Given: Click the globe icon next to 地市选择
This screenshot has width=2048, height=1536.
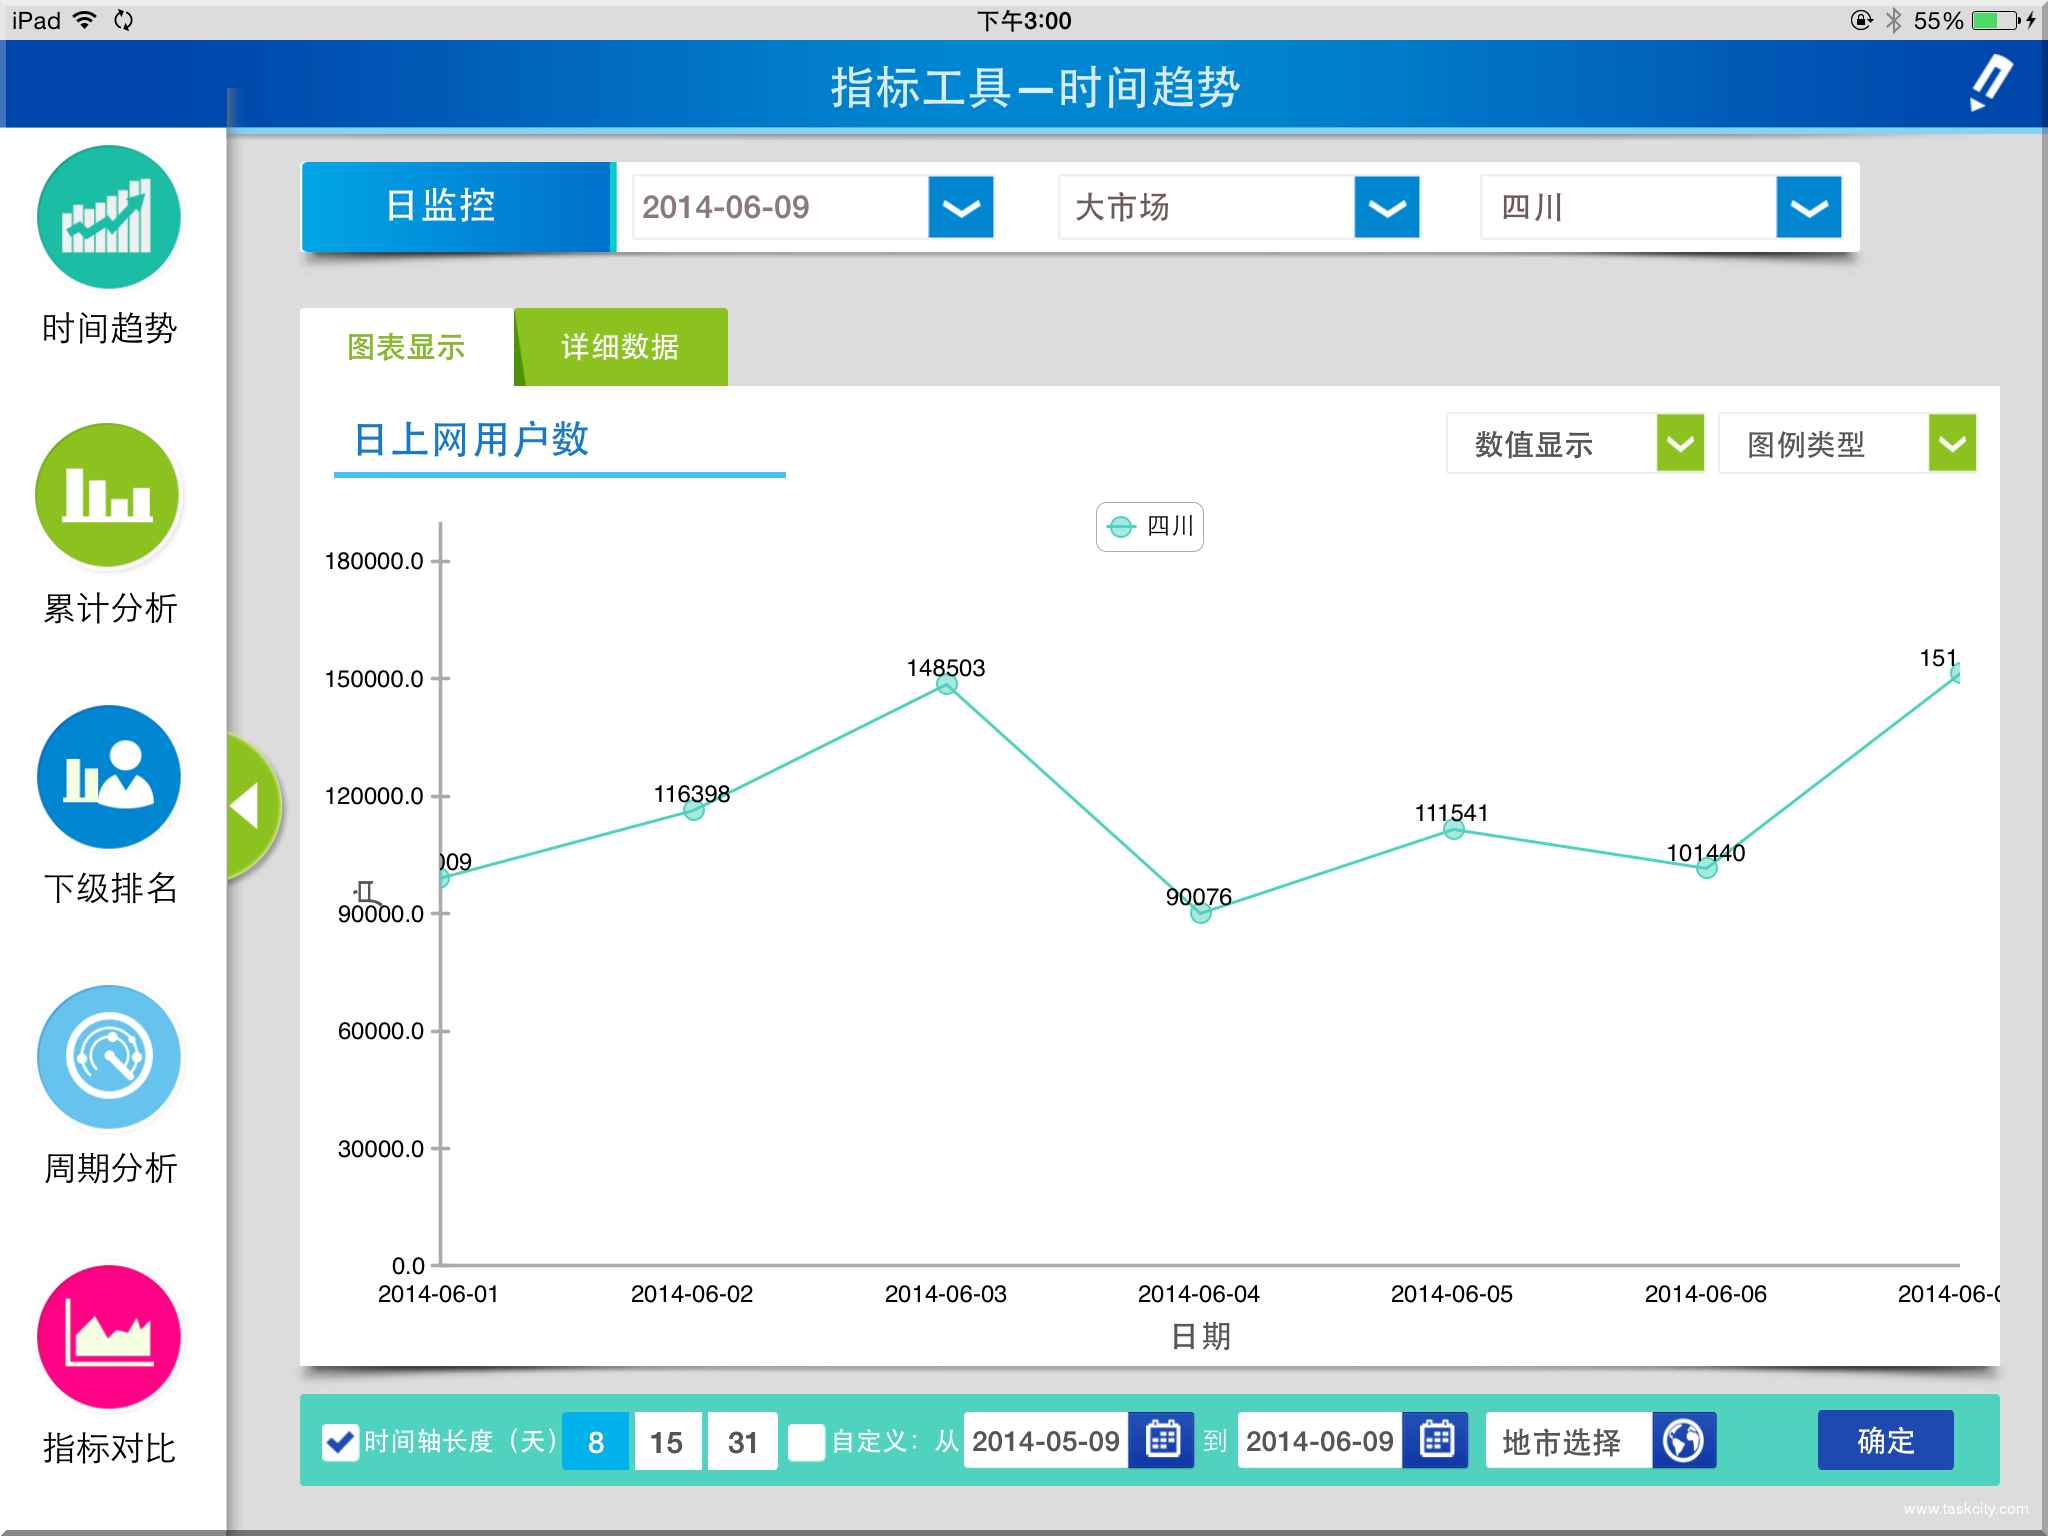Looking at the screenshot, I should point(1684,1440).
